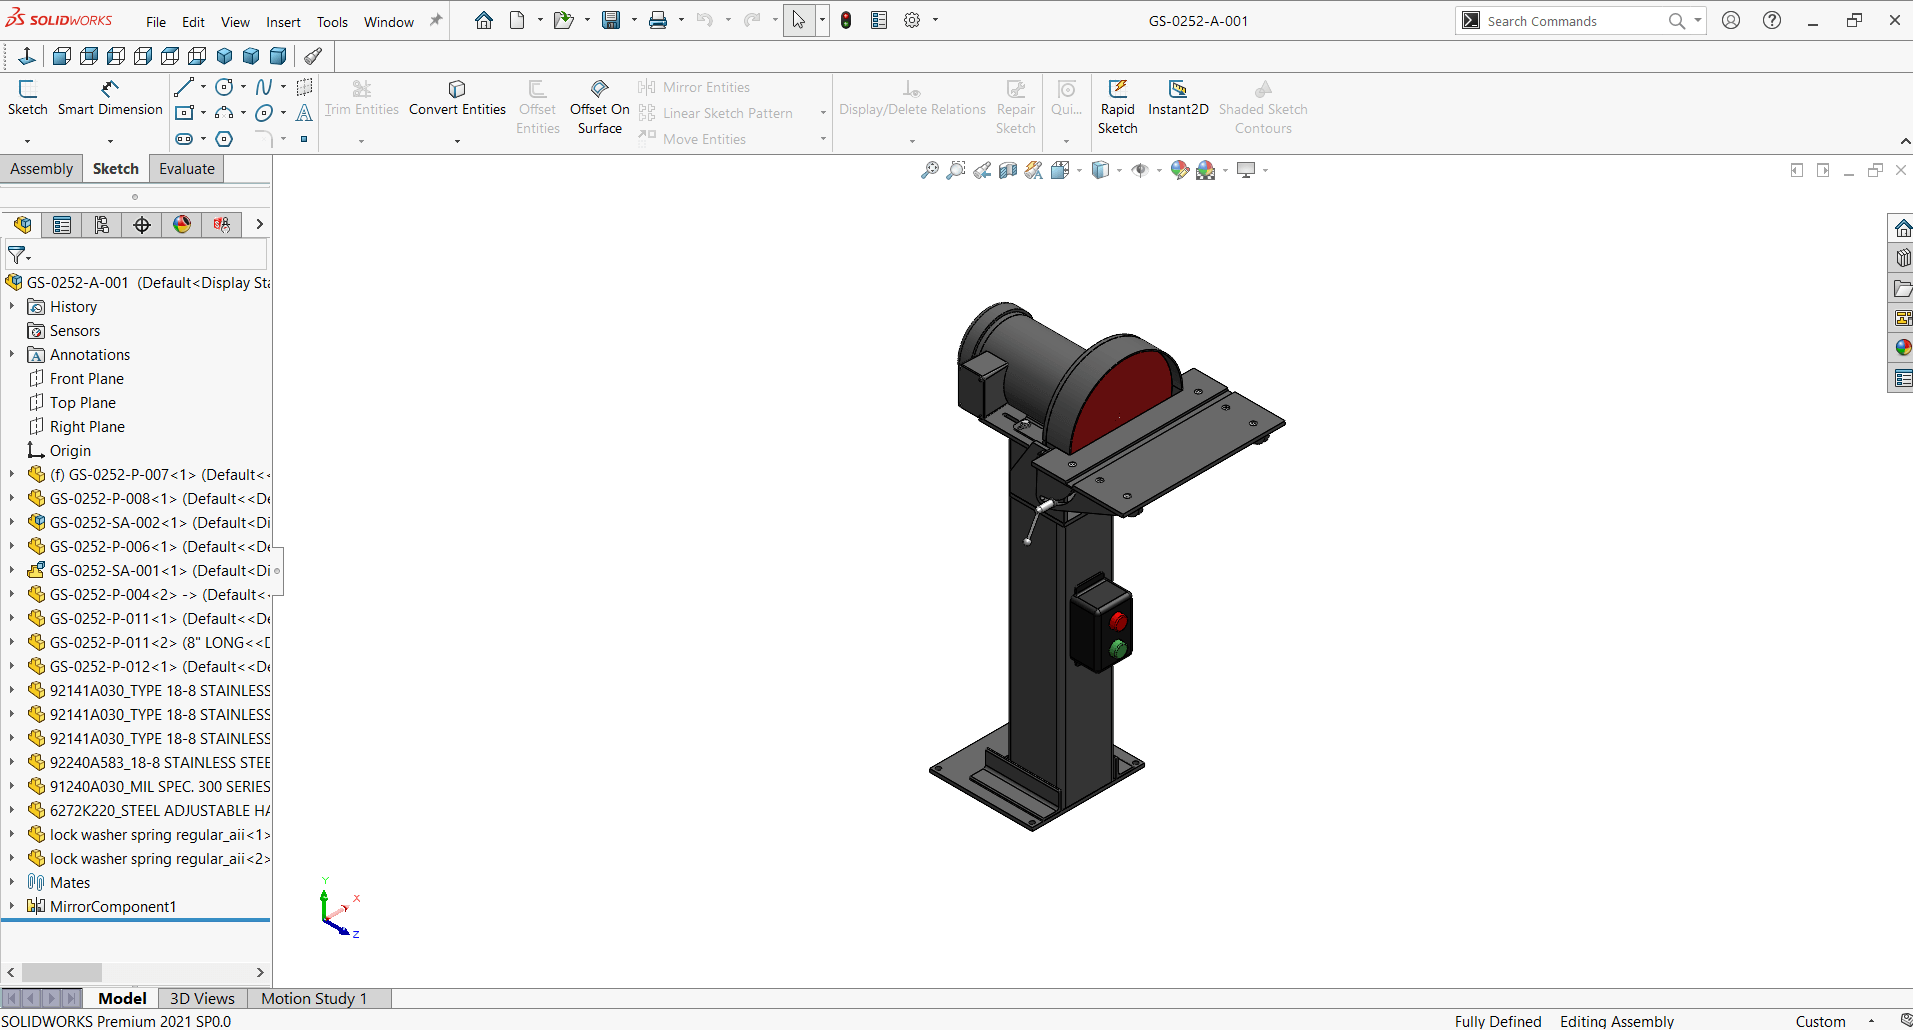Select the Corner Rectangle tool
Viewport: 1913px width, 1030px height.
184,113
